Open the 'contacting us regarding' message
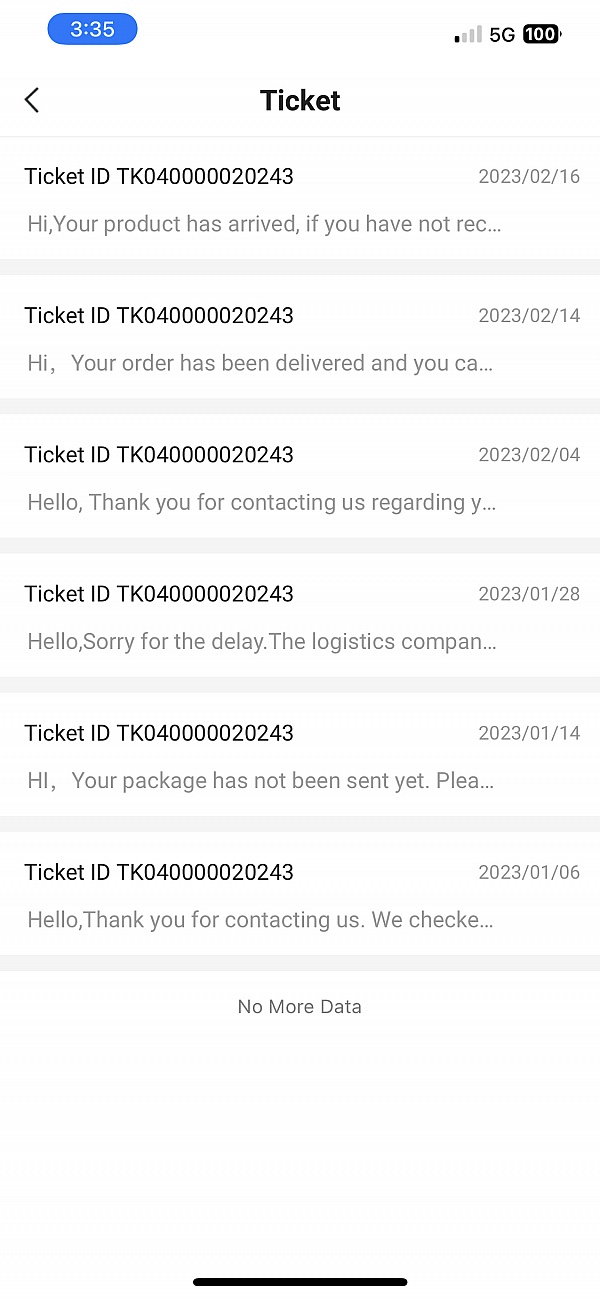 coord(261,502)
